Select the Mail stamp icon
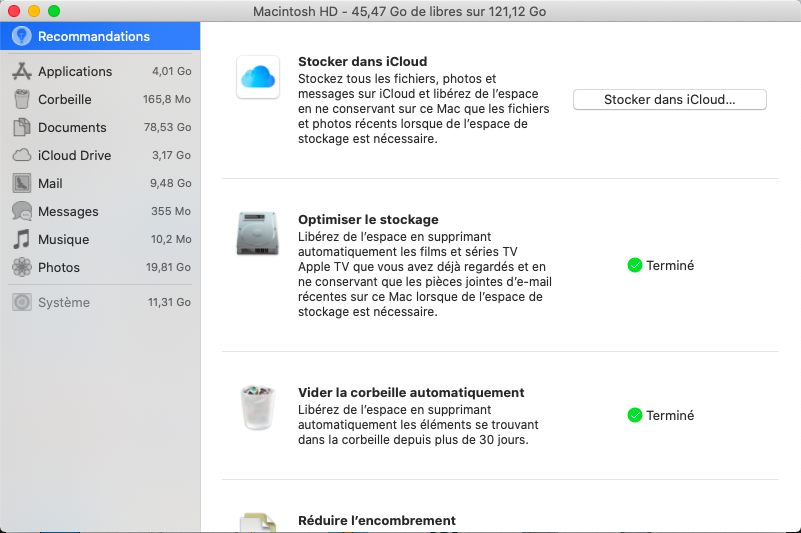The image size is (801, 533). [21, 183]
